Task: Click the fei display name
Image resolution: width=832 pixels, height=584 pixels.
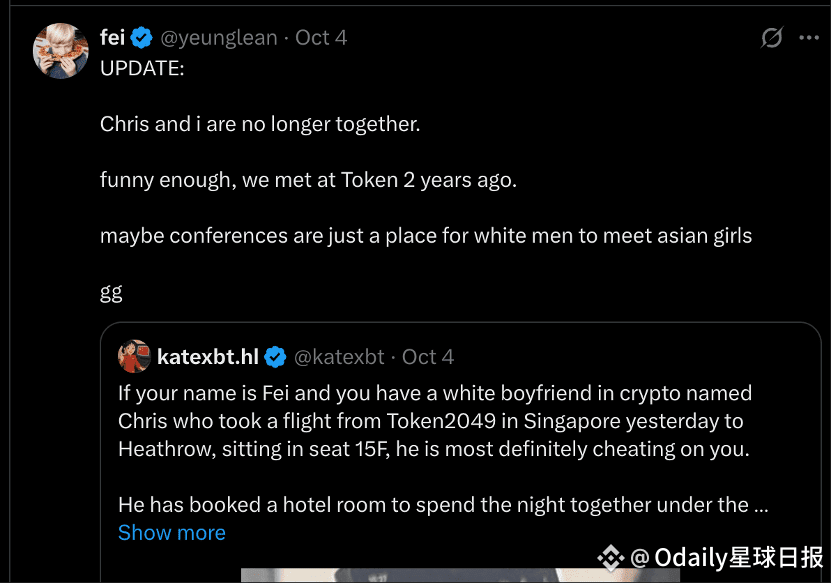Action: (112, 38)
